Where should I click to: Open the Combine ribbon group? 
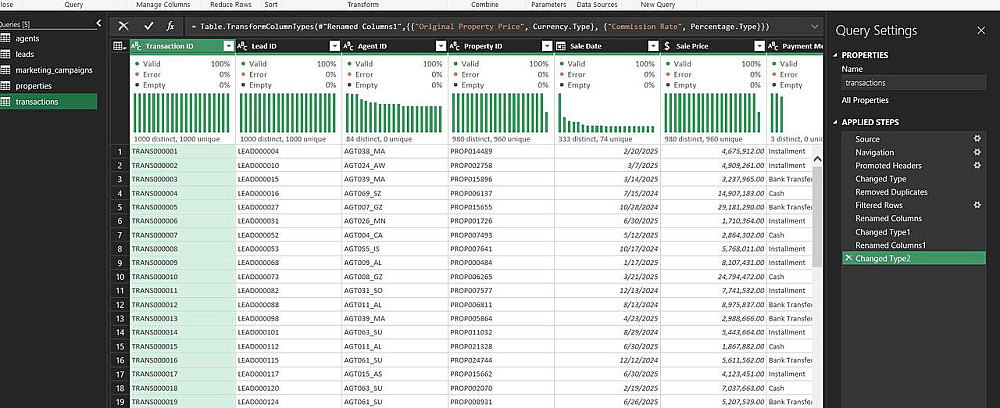(x=485, y=4)
